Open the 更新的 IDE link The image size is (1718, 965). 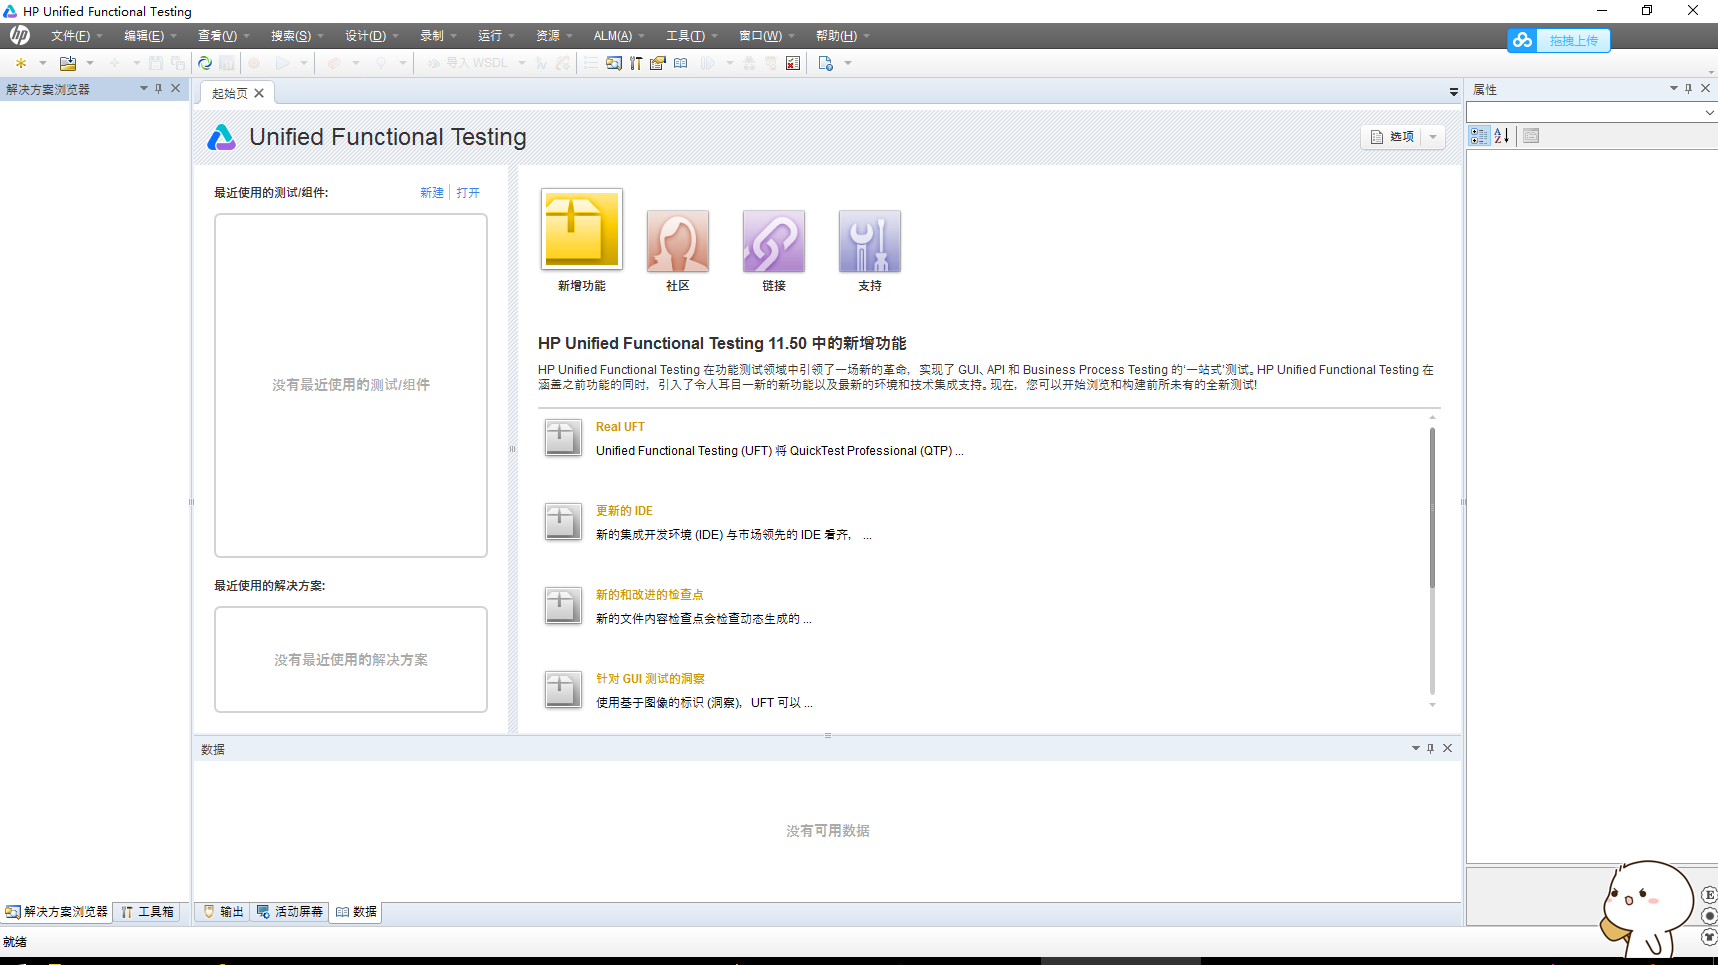click(624, 511)
